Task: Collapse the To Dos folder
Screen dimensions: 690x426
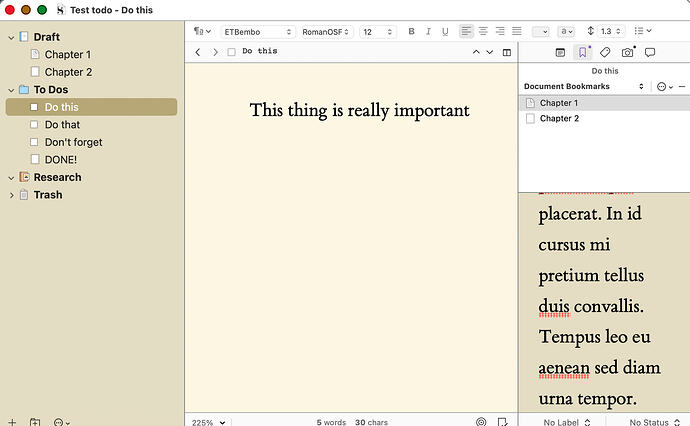Action: (11, 90)
